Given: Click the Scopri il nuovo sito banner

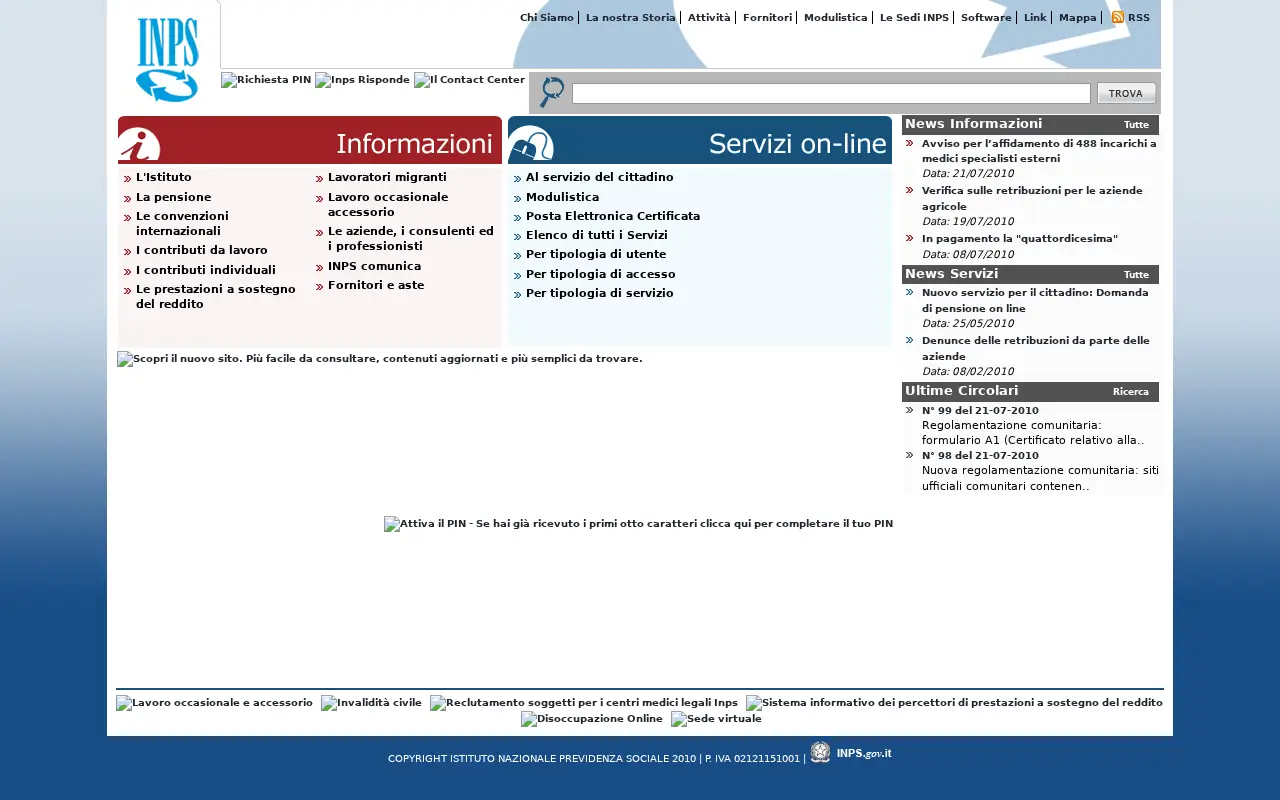Looking at the screenshot, I should [380, 359].
